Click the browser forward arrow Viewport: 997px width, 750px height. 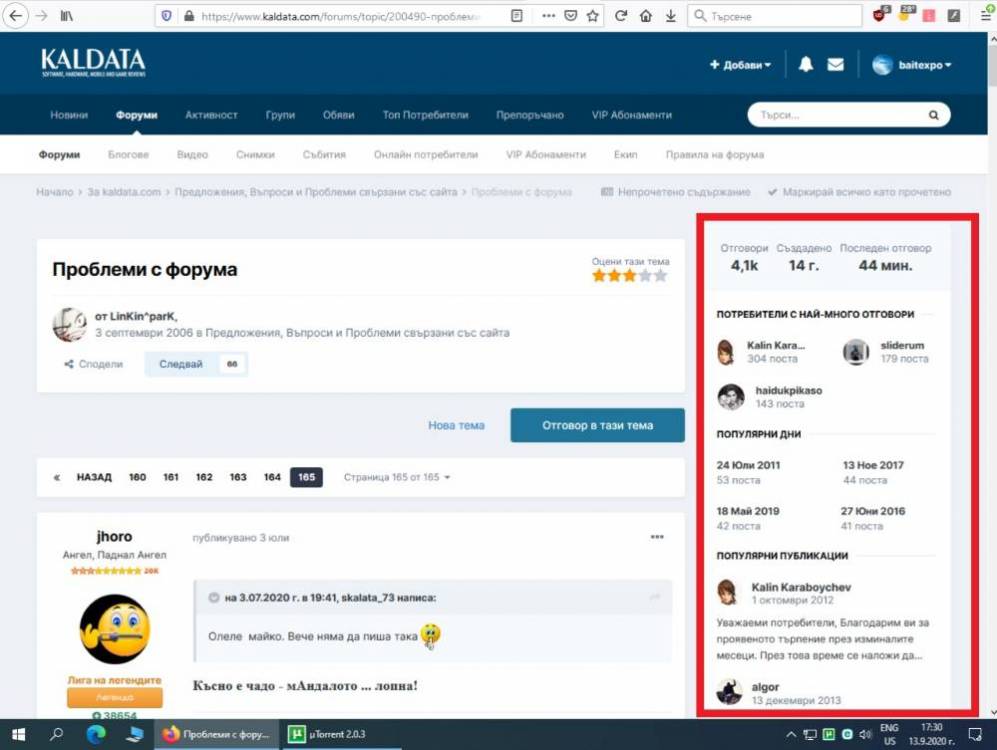[x=42, y=16]
